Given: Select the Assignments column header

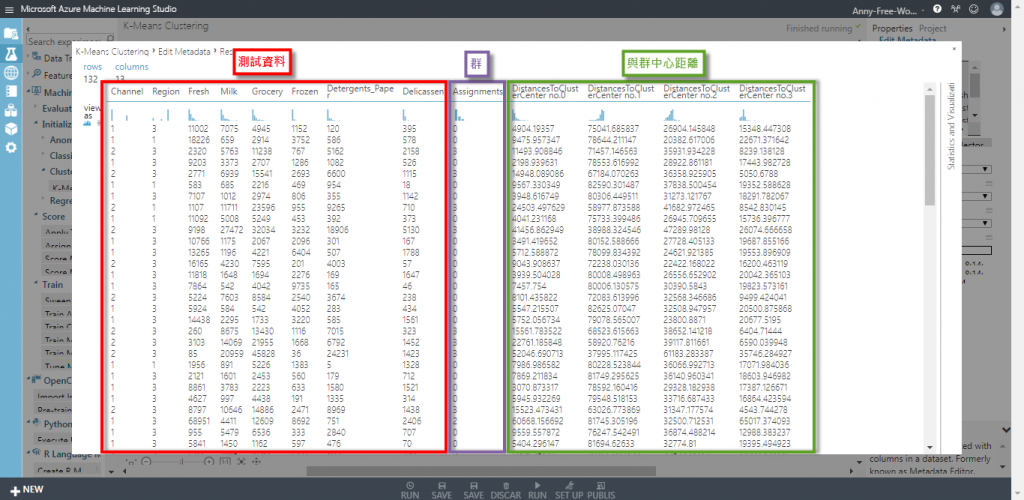Looking at the screenshot, I should coord(478,92).
